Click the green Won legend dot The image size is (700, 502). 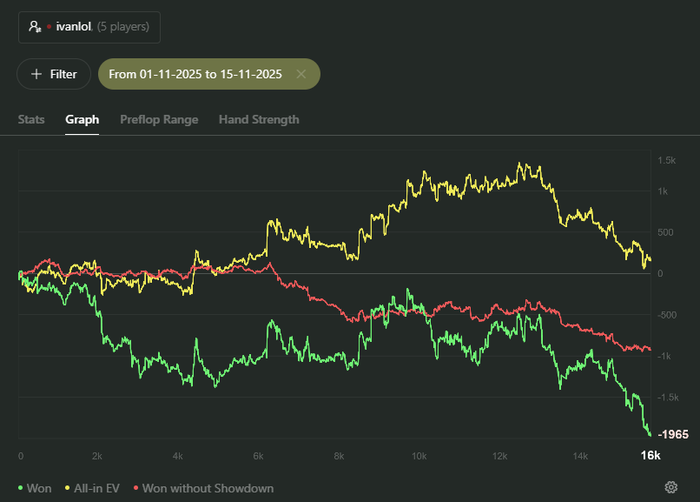tap(21, 488)
